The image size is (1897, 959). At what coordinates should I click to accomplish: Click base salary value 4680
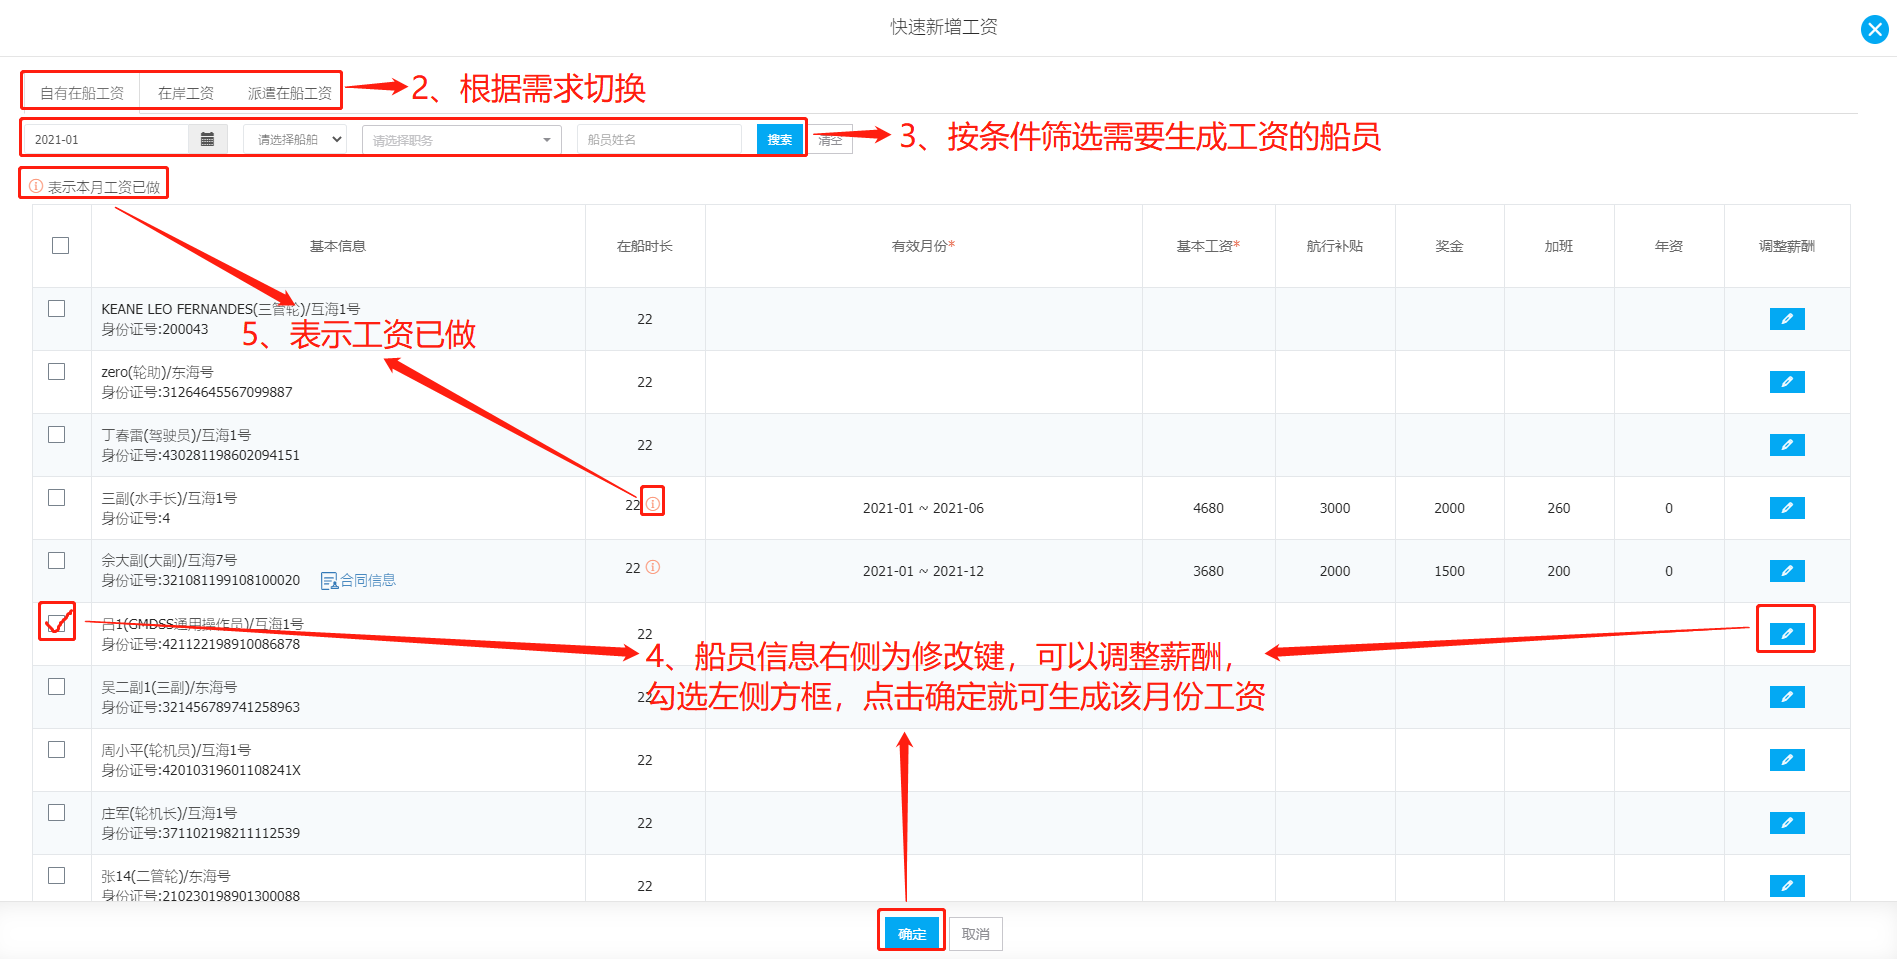tap(1208, 508)
